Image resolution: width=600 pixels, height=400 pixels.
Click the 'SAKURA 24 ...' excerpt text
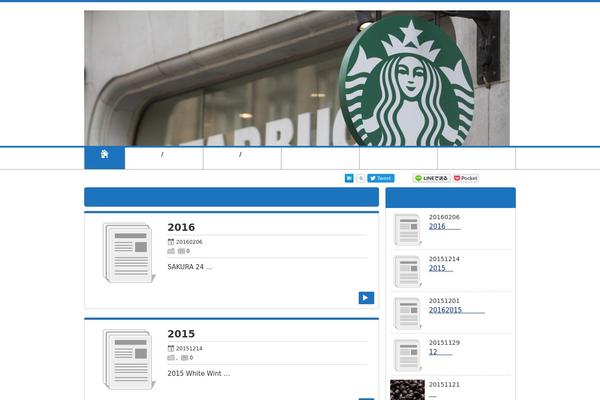pos(189,267)
